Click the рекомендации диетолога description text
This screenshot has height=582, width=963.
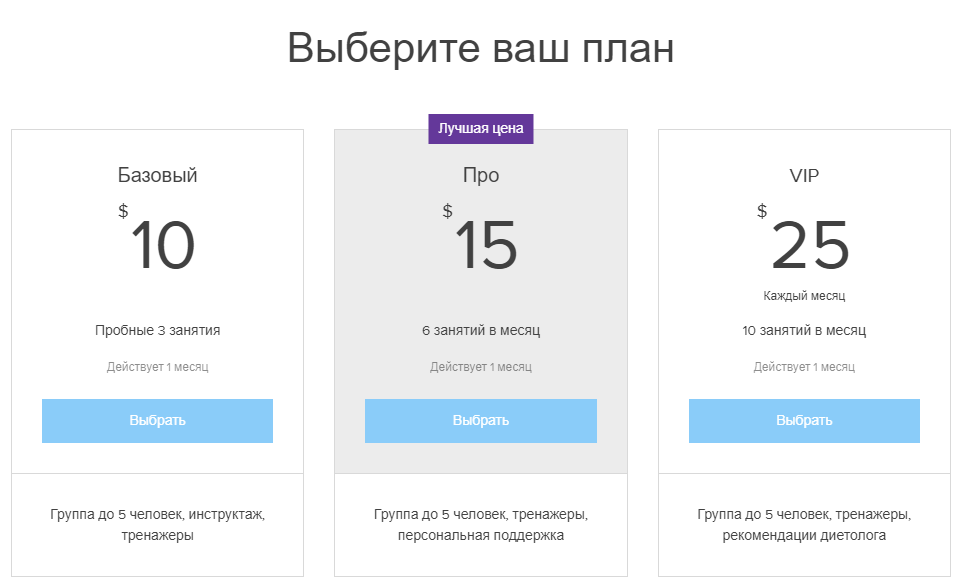click(x=804, y=536)
